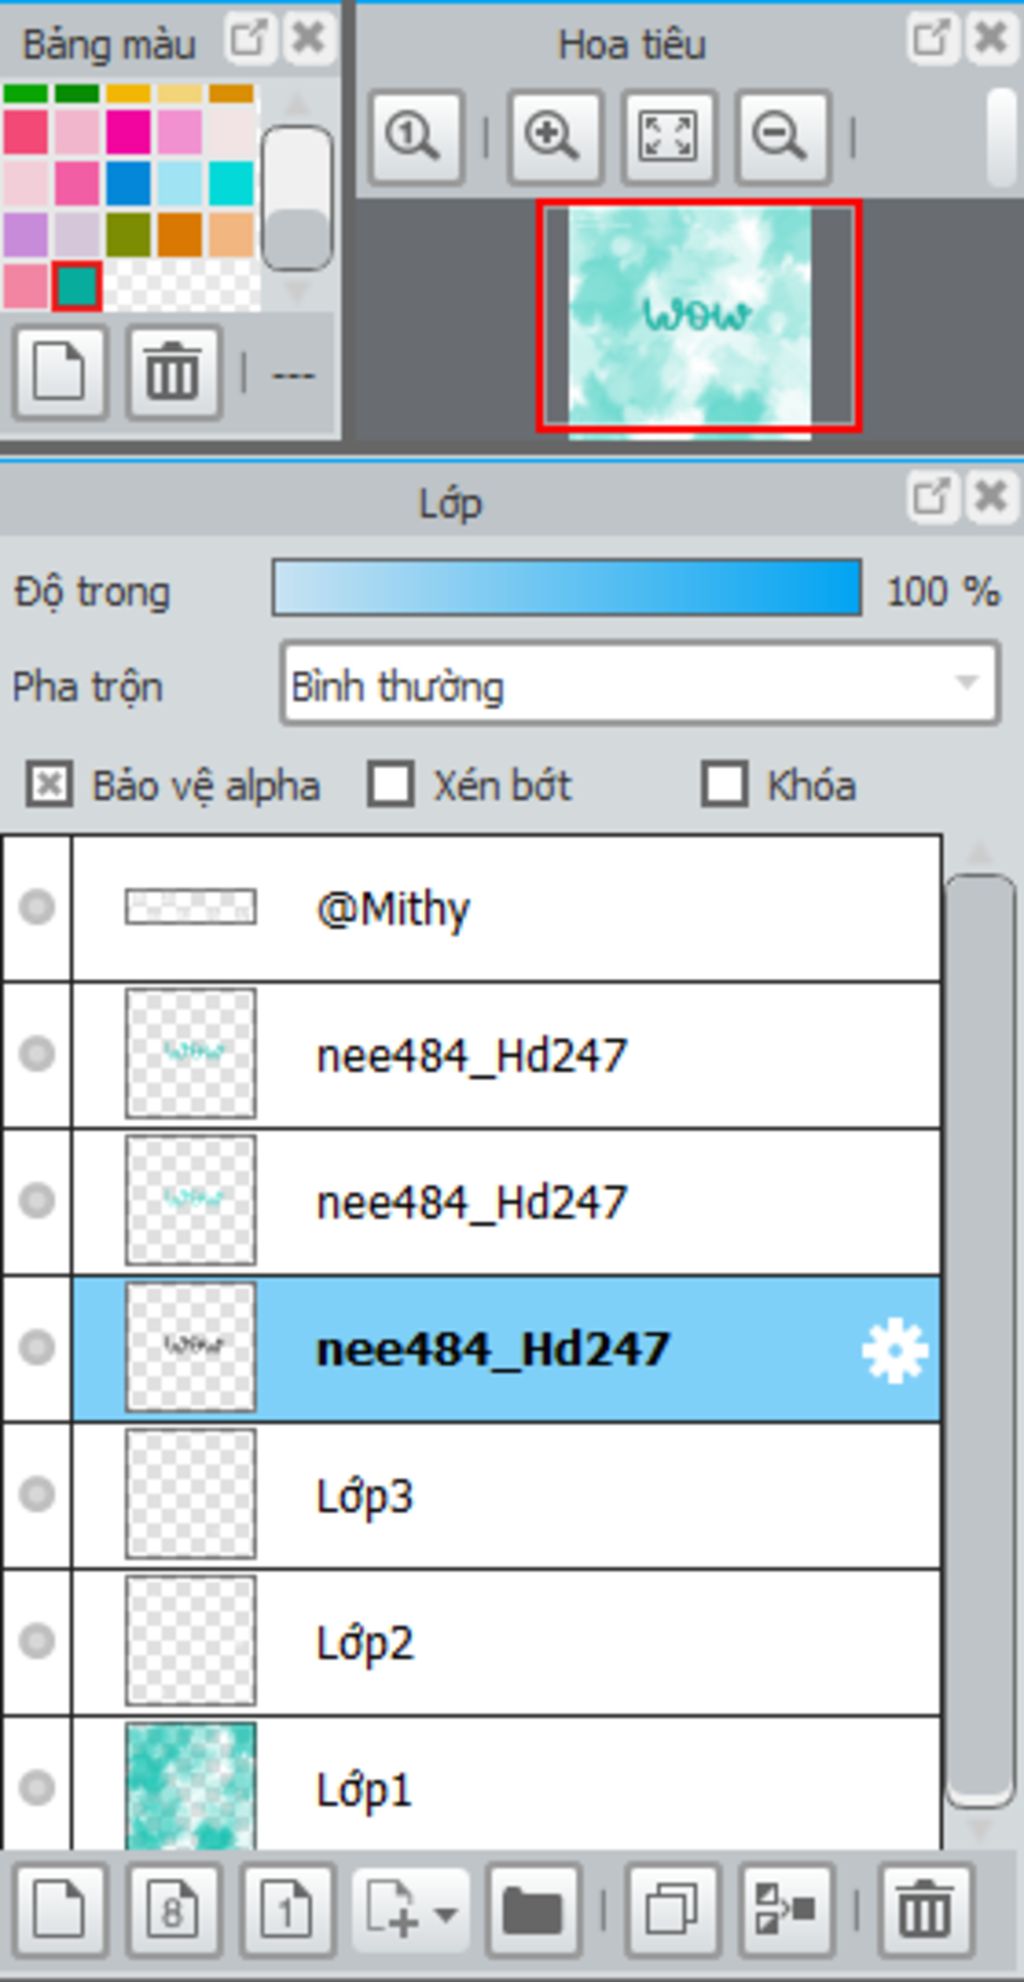Enable the Xén bớt checkbox
Image resolution: width=1024 pixels, height=1982 pixels.
pyautogui.click(x=390, y=784)
